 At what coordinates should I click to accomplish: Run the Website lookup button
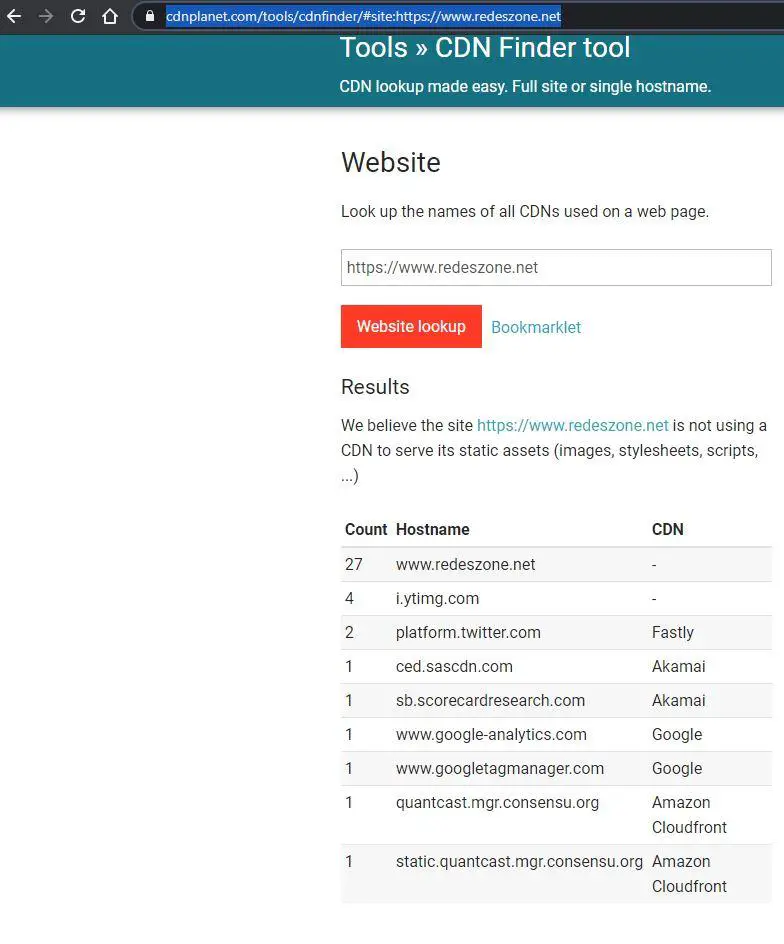[411, 326]
